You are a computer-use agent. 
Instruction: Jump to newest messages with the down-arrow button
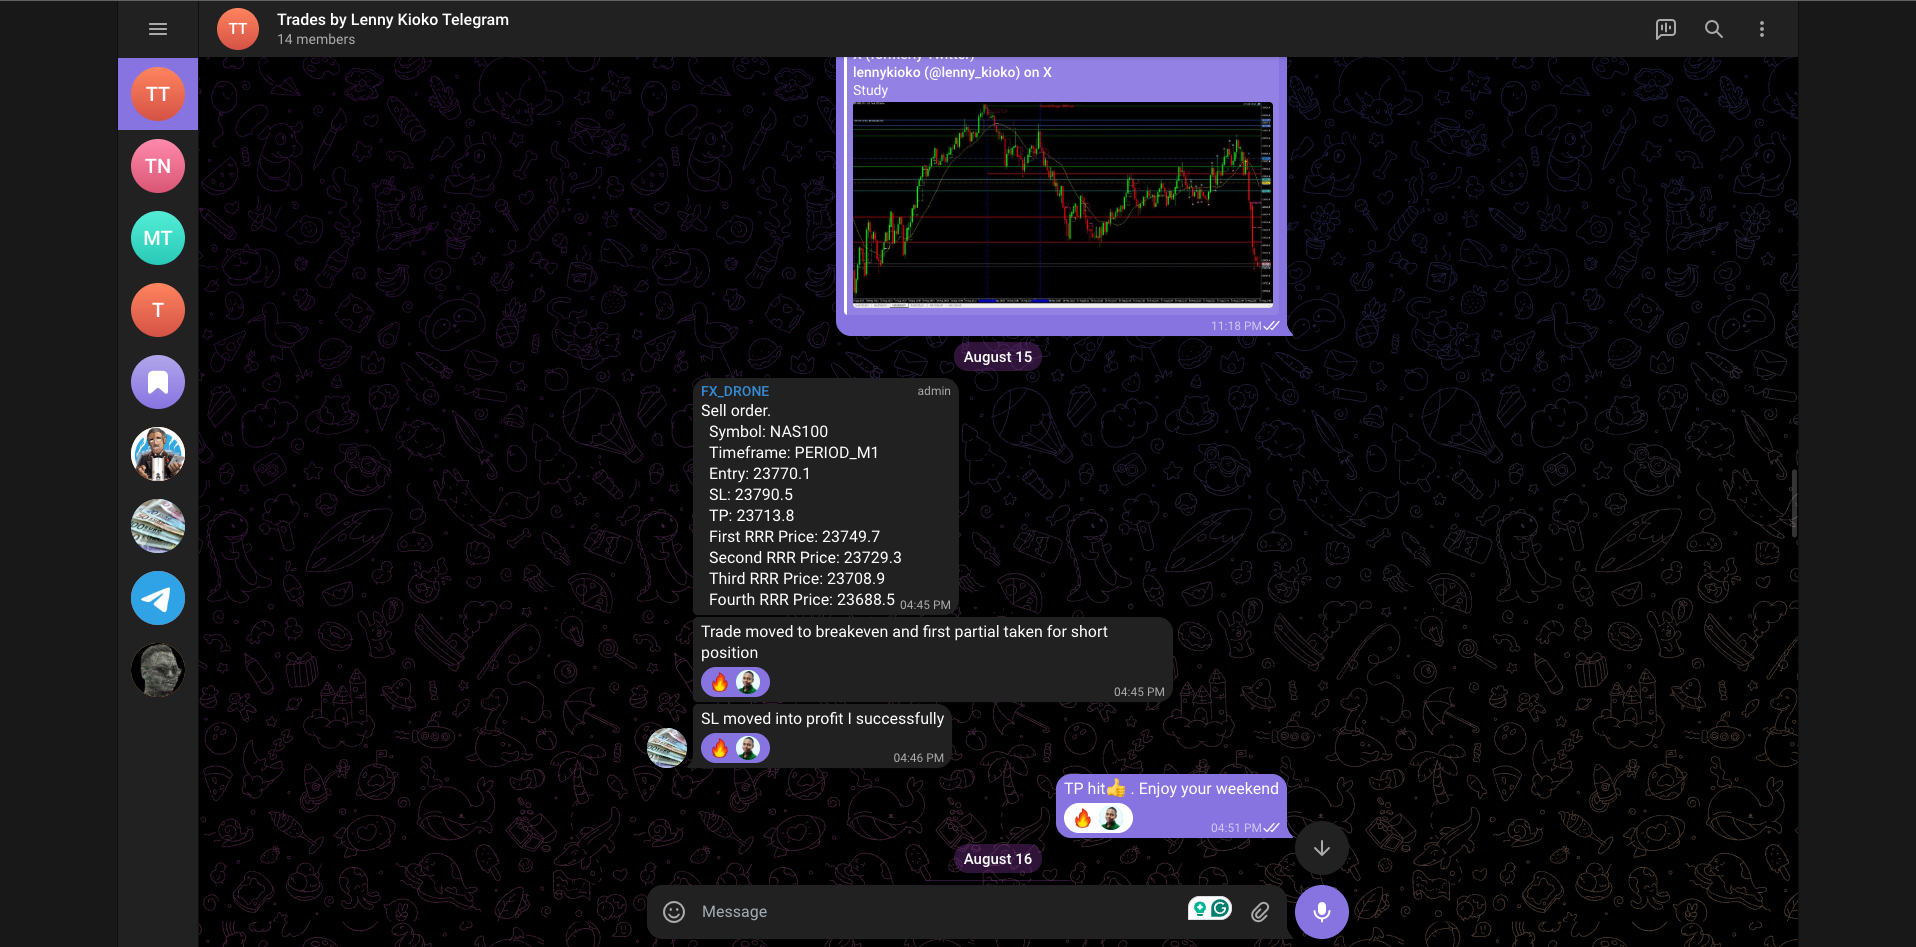(x=1321, y=847)
